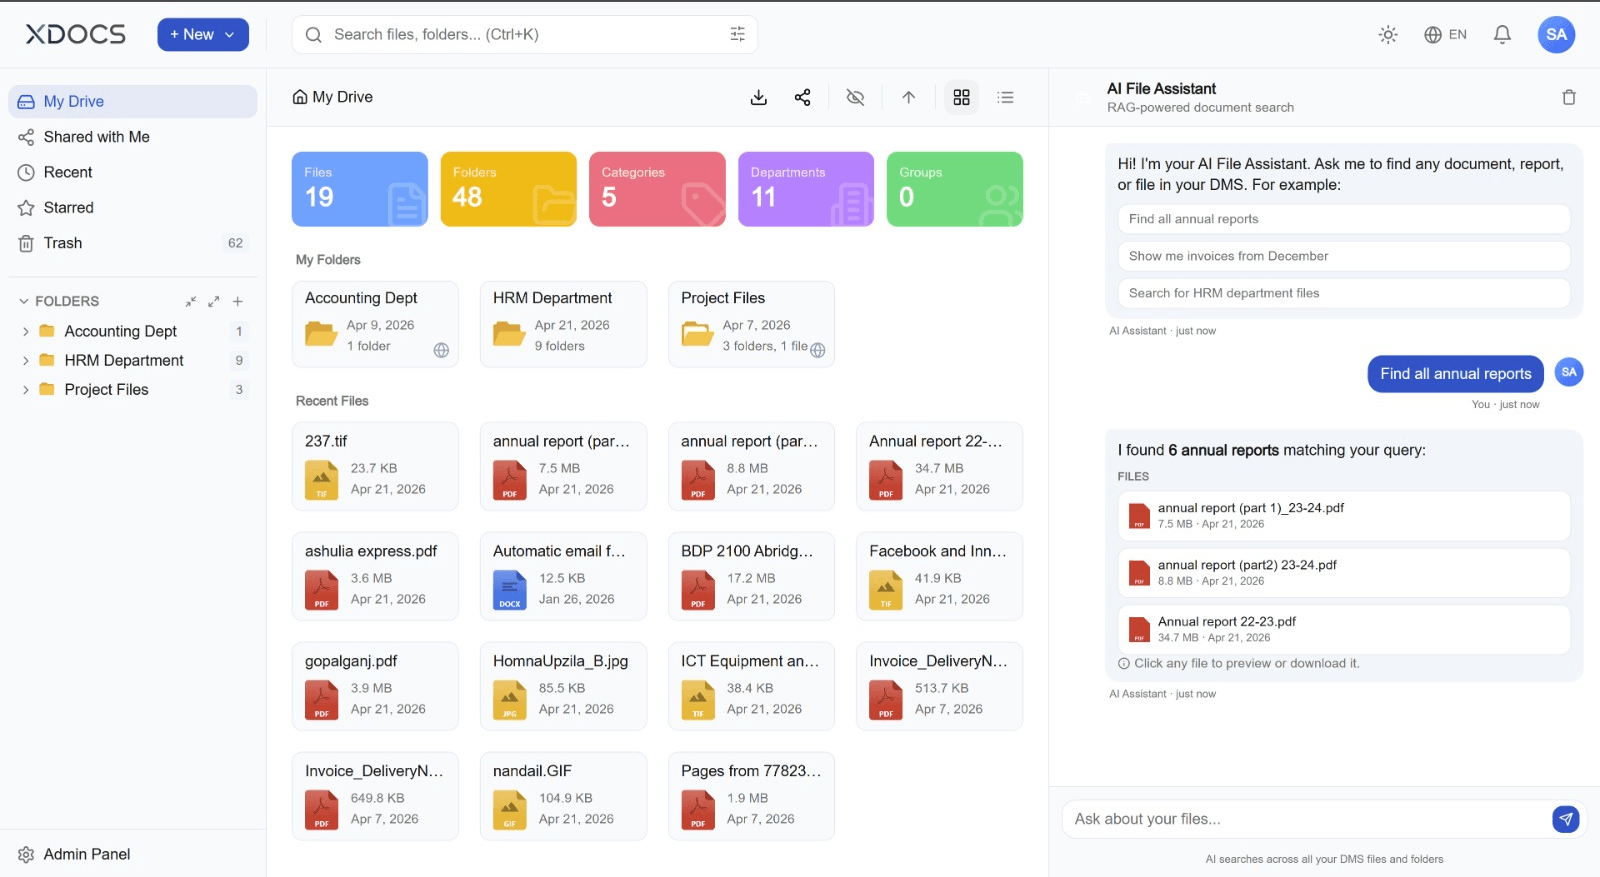Click nandail.GIF file icon

[510, 810]
